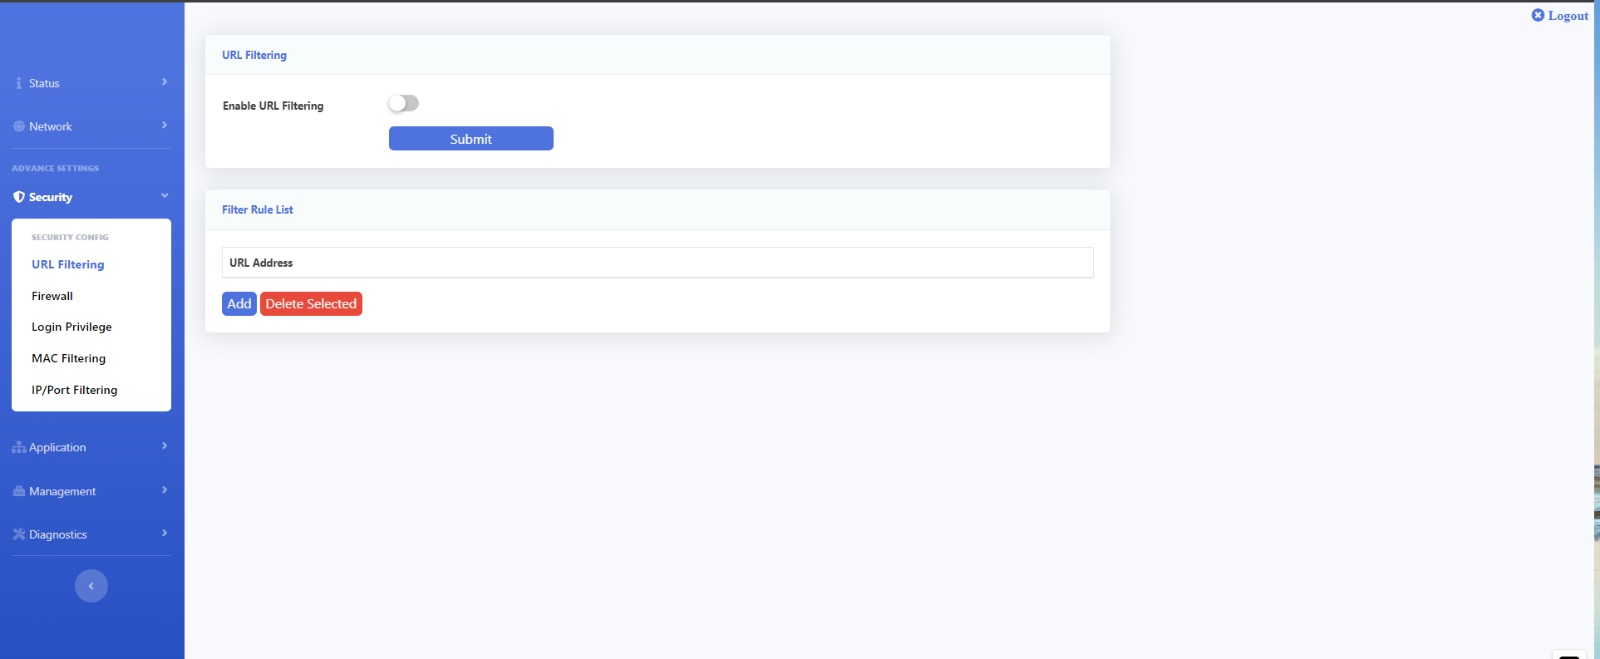
Task: Click the Logout circle-x icon
Action: pyautogui.click(x=1538, y=15)
